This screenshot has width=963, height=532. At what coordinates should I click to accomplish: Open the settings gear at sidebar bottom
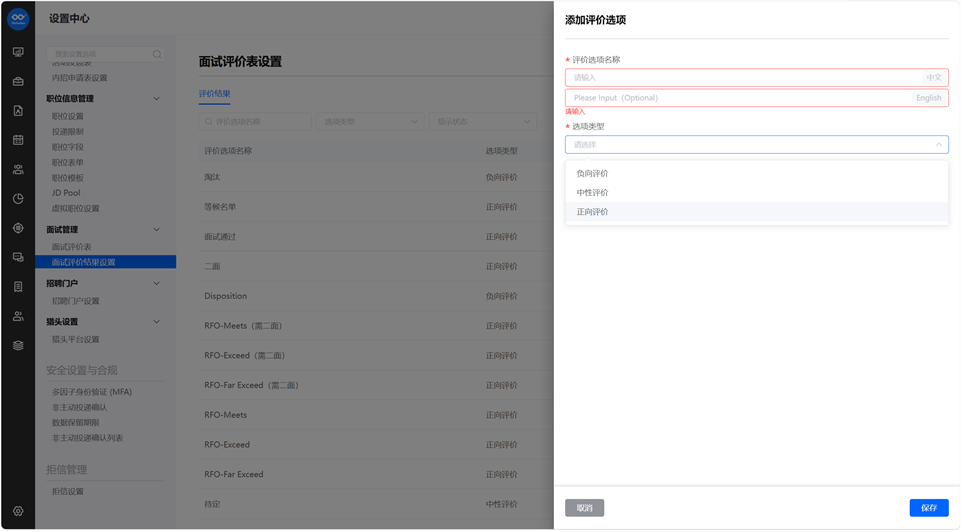(18, 511)
